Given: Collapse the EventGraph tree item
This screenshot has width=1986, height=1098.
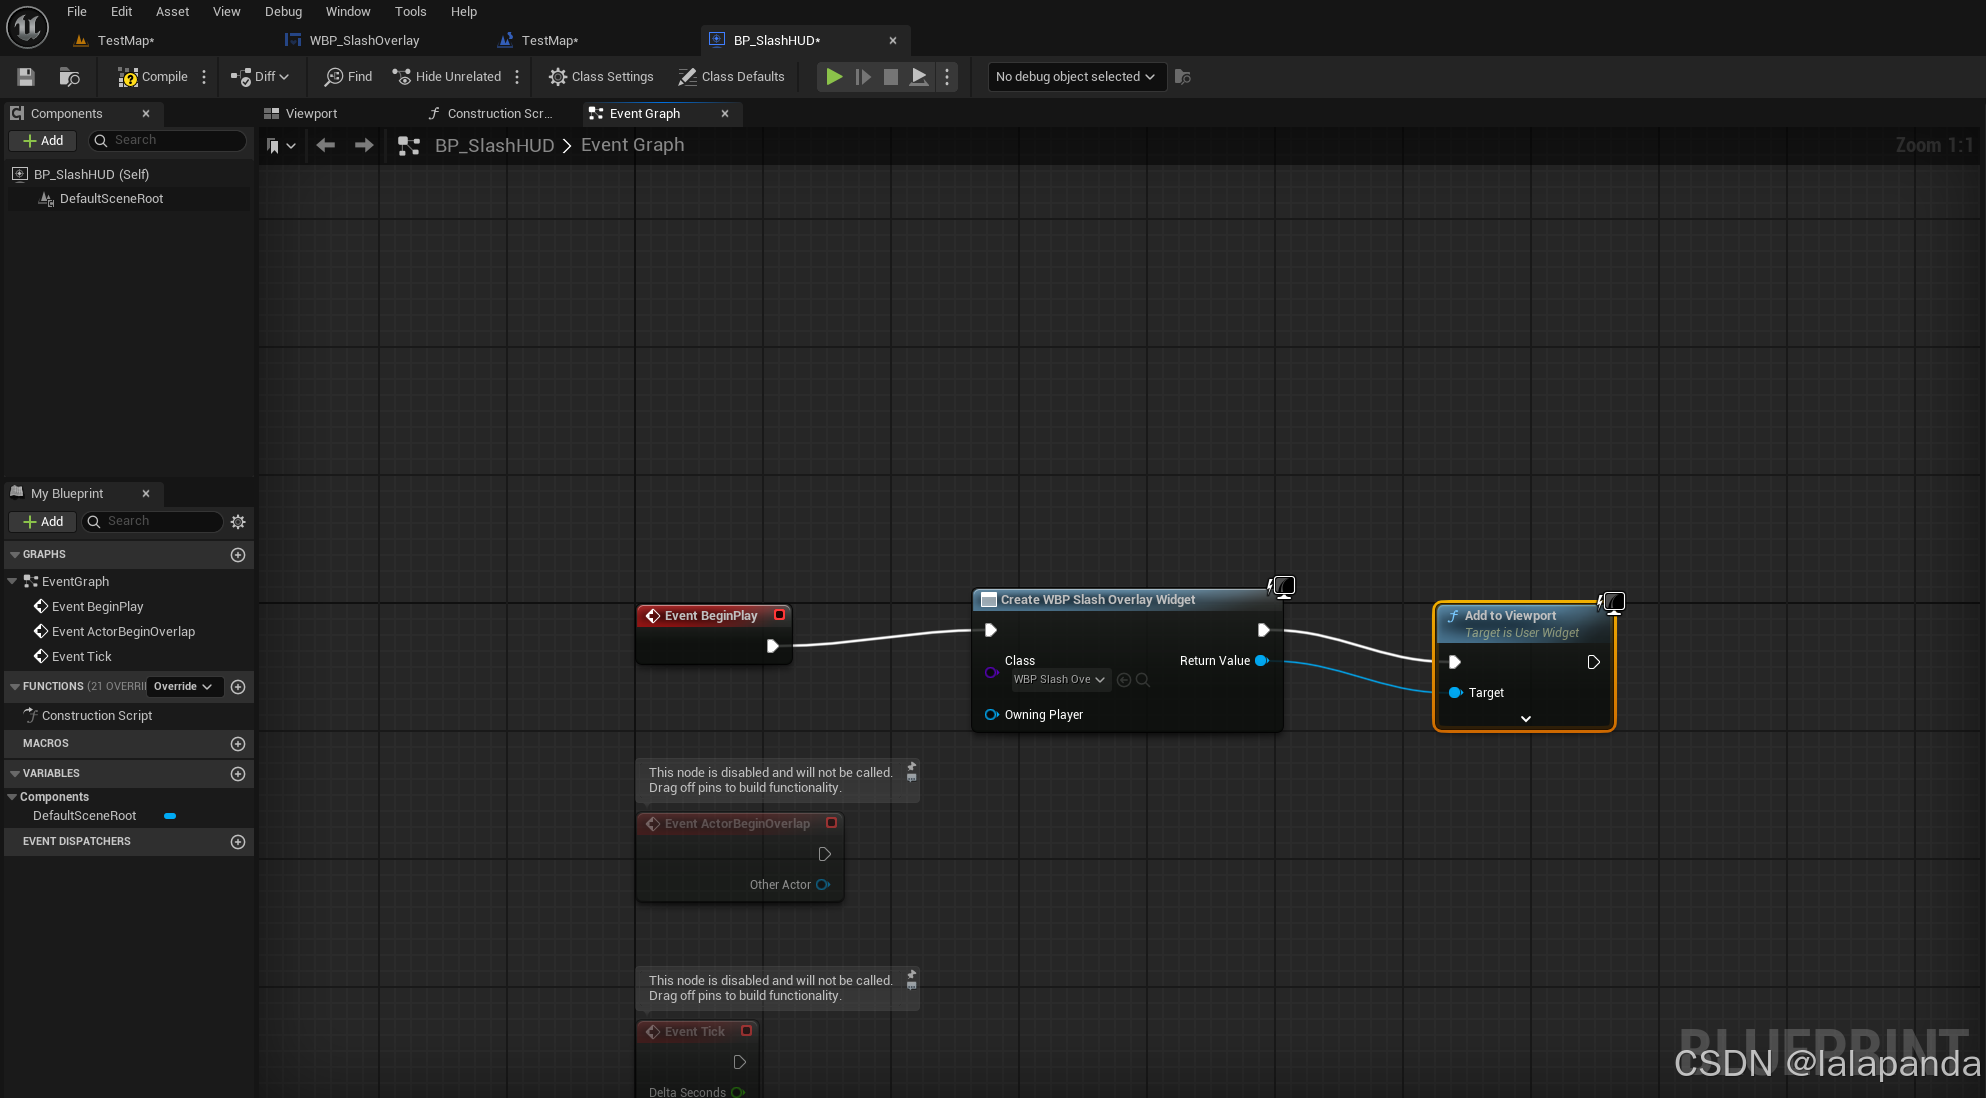Looking at the screenshot, I should [12, 581].
